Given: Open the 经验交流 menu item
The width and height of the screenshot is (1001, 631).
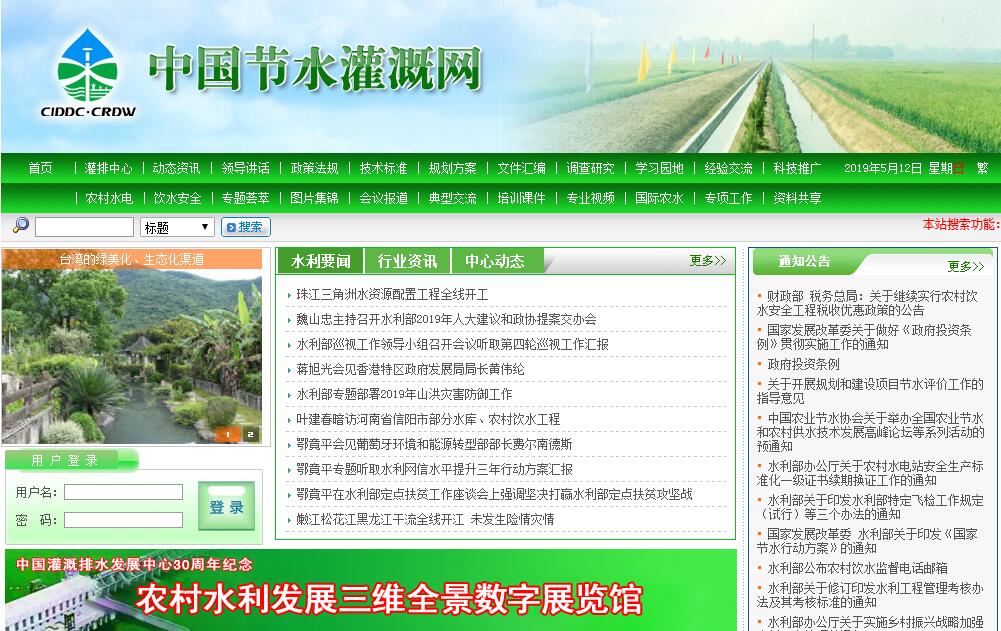Looking at the screenshot, I should (x=728, y=168).
